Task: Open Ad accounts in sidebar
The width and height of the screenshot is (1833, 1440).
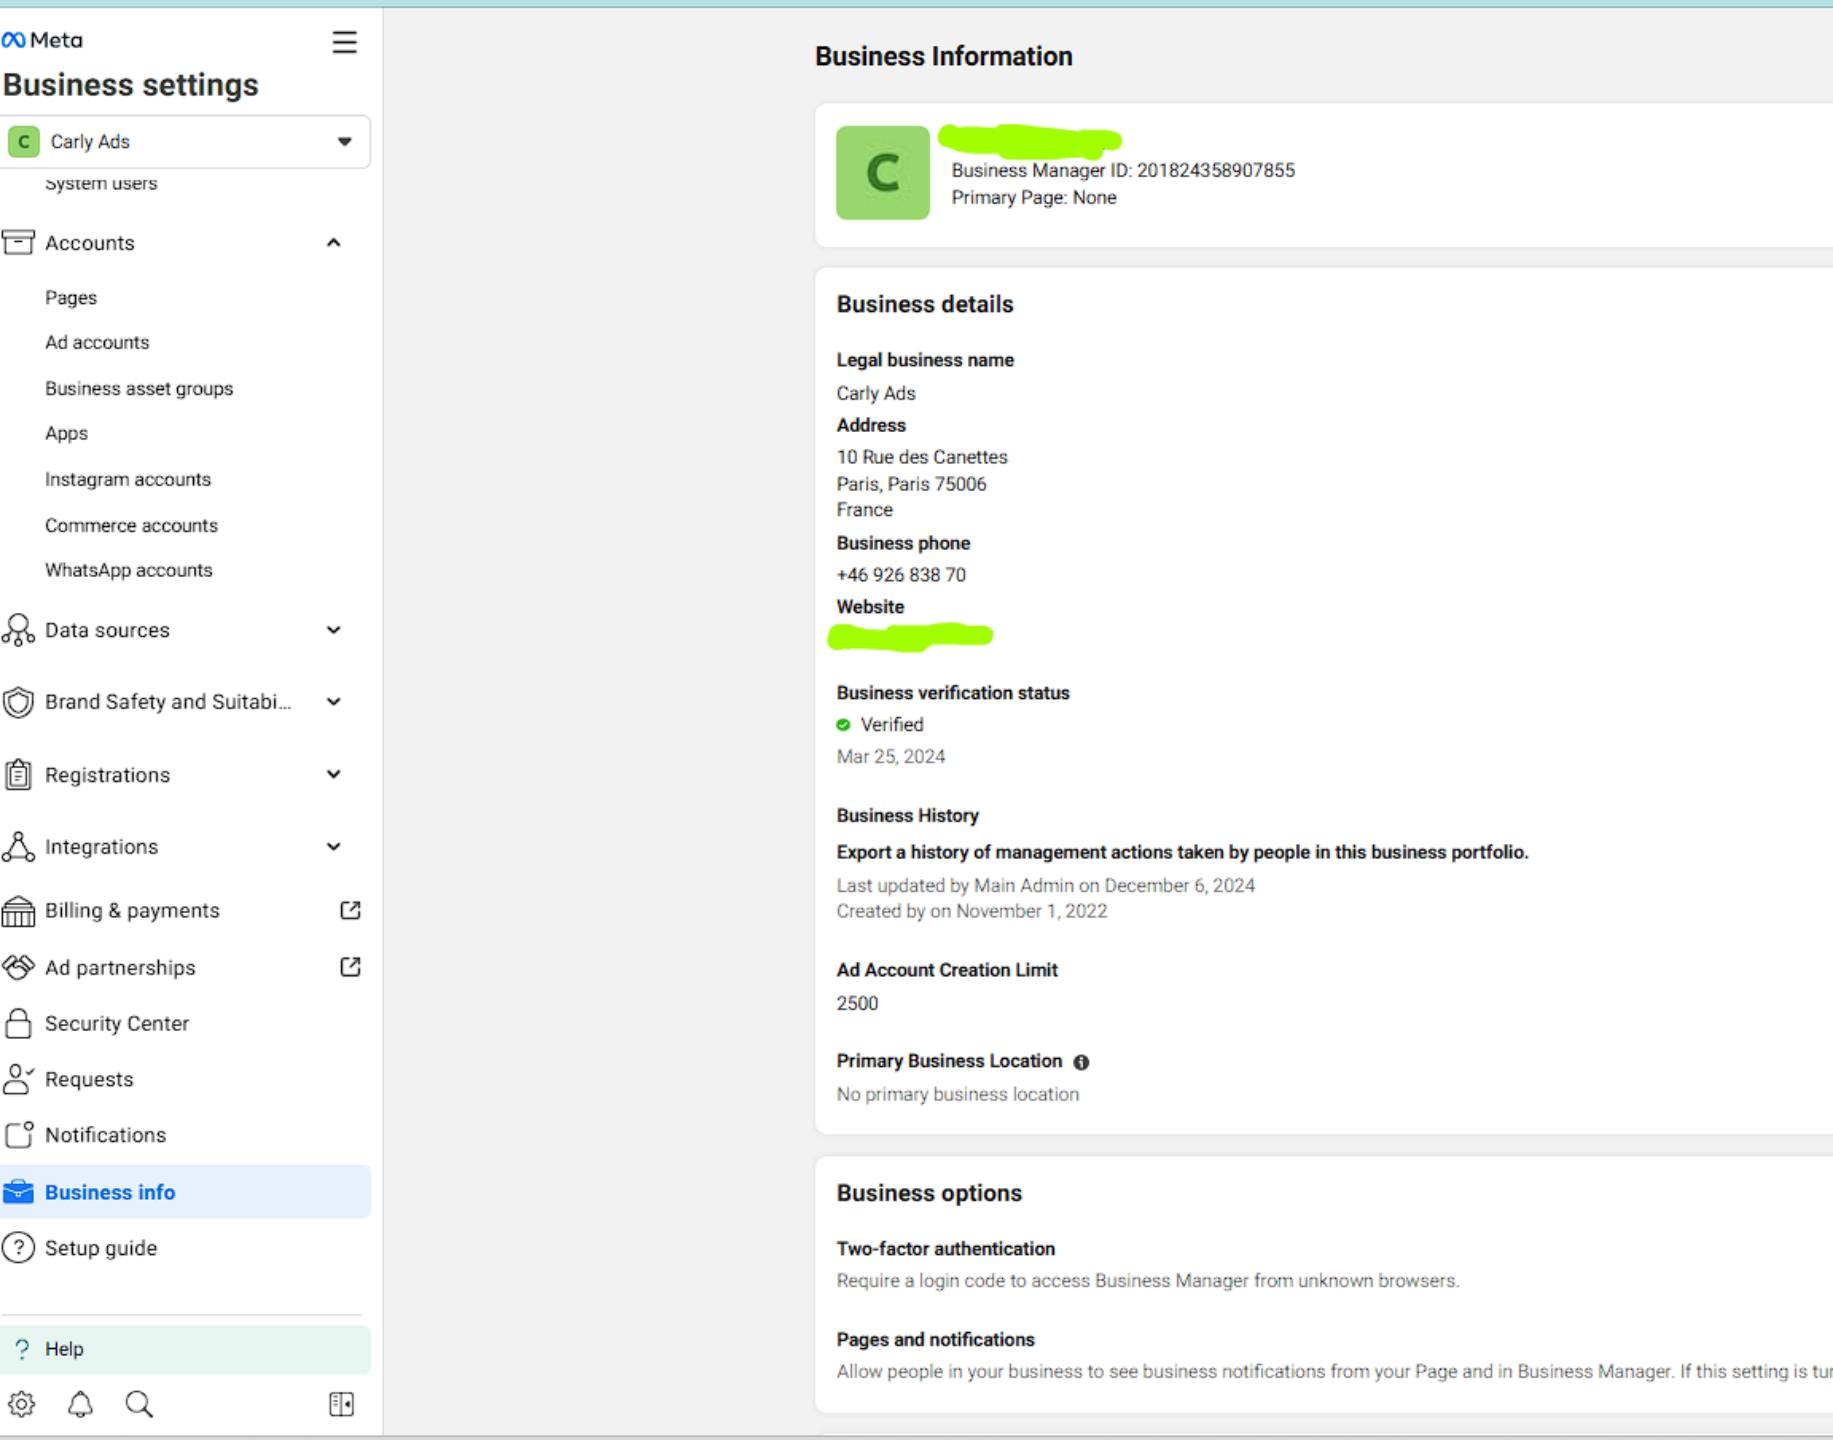Action: pyautogui.click(x=97, y=342)
